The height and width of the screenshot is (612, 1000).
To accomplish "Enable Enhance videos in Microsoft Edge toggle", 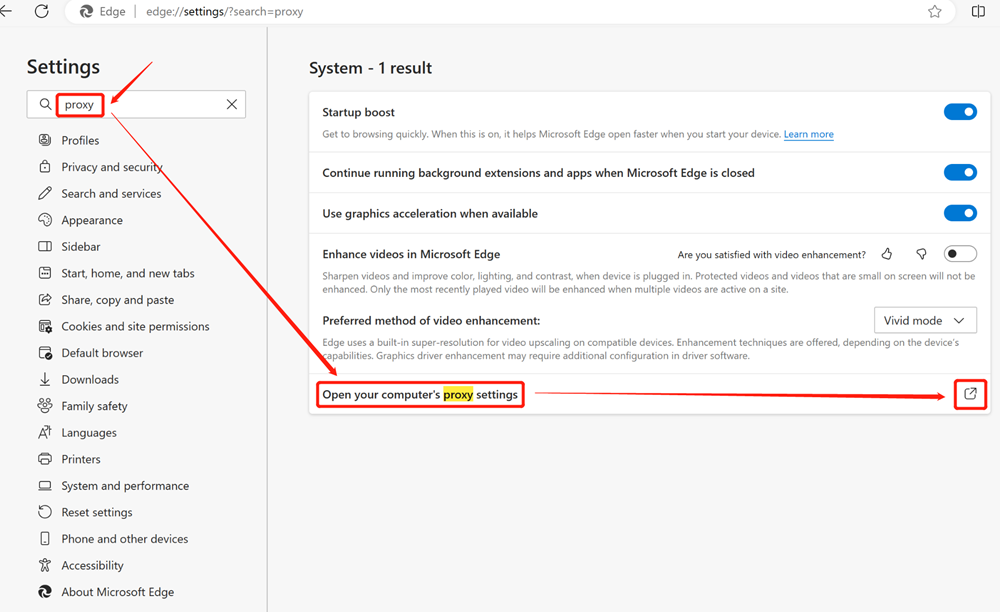I will pyautogui.click(x=960, y=254).
